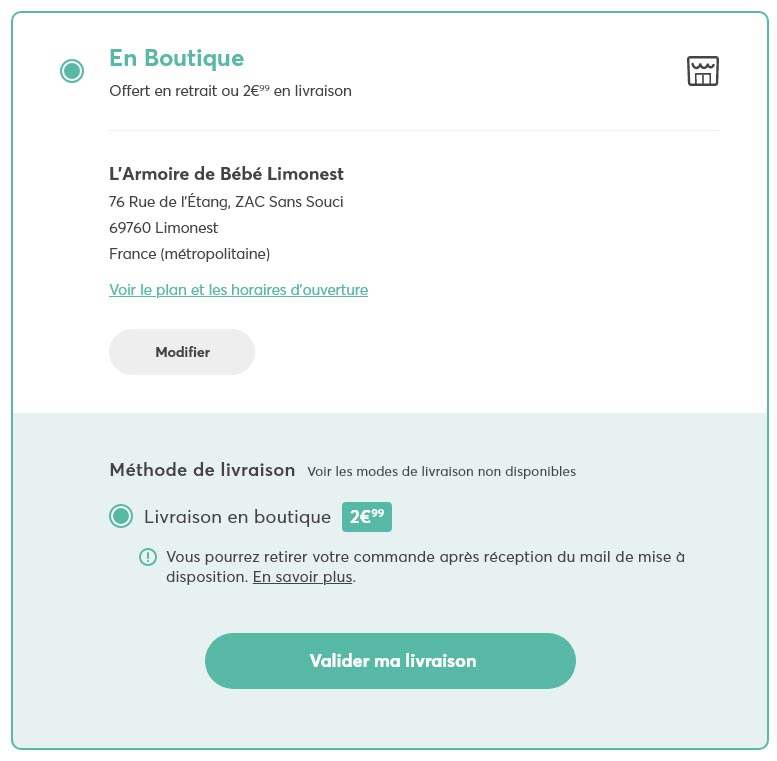Click the Méthode de livraison heading
777x761 pixels.
pyautogui.click(x=202, y=470)
